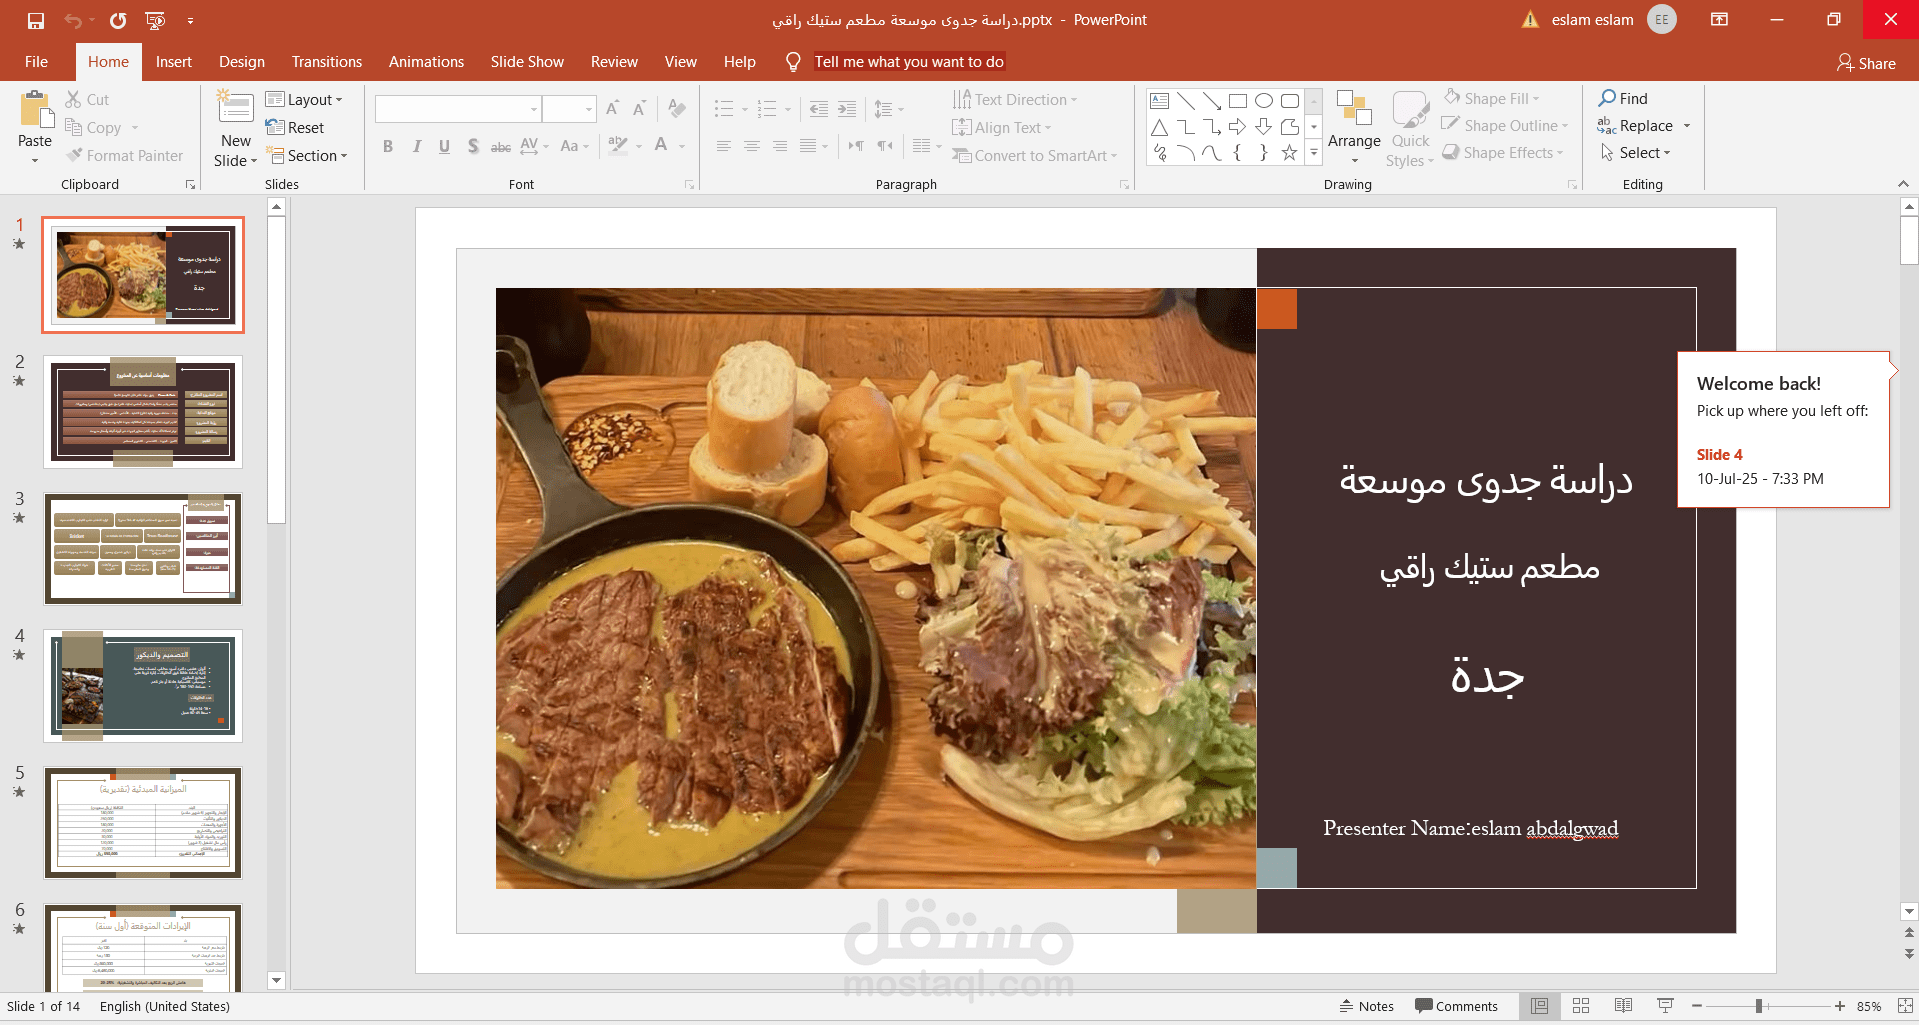Open the Slide Show ribbon tab

pyautogui.click(x=526, y=61)
